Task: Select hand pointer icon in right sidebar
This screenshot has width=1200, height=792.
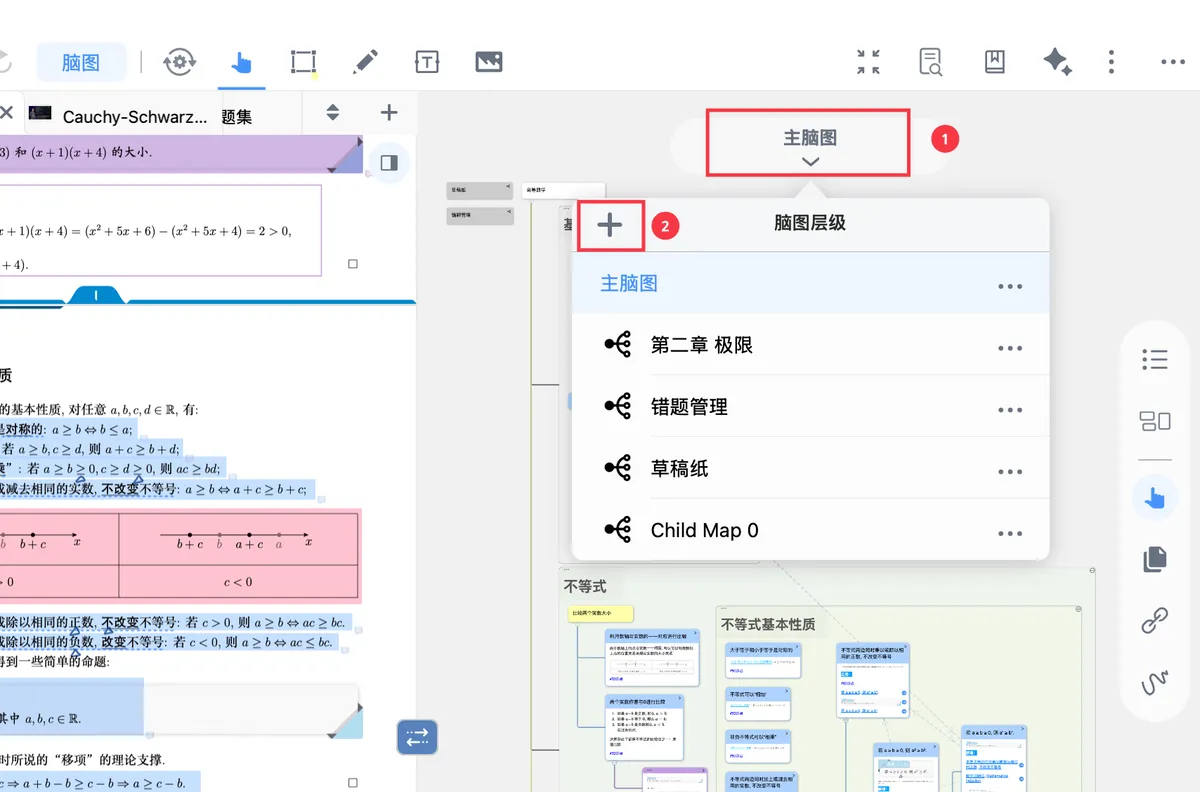Action: (1155, 497)
